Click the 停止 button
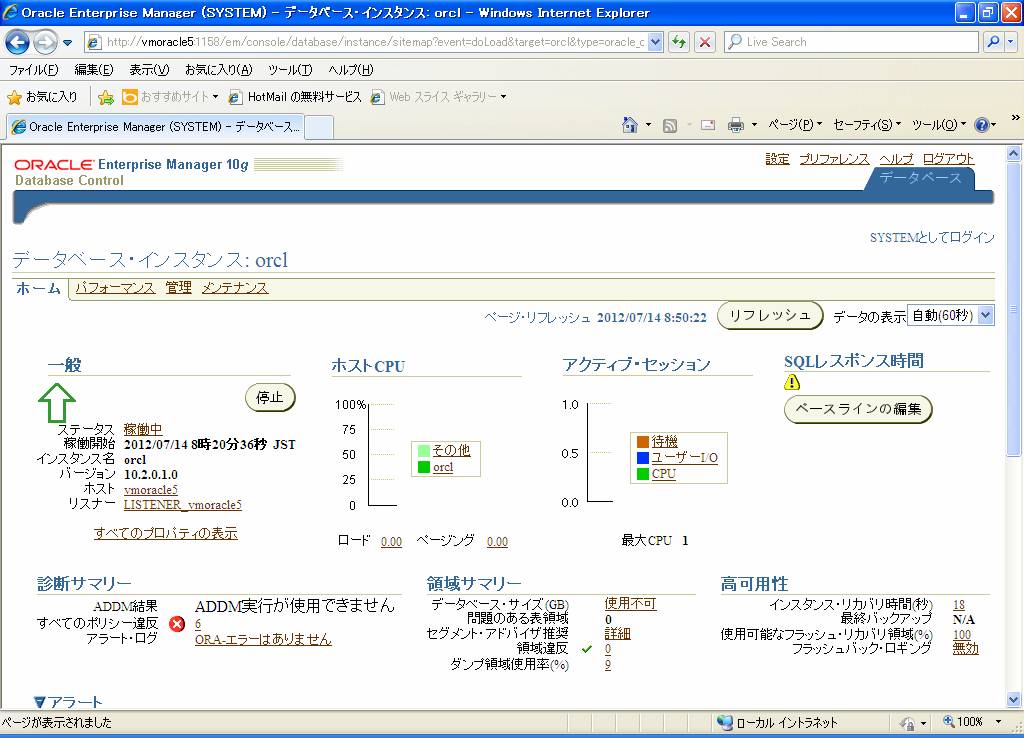 point(270,398)
